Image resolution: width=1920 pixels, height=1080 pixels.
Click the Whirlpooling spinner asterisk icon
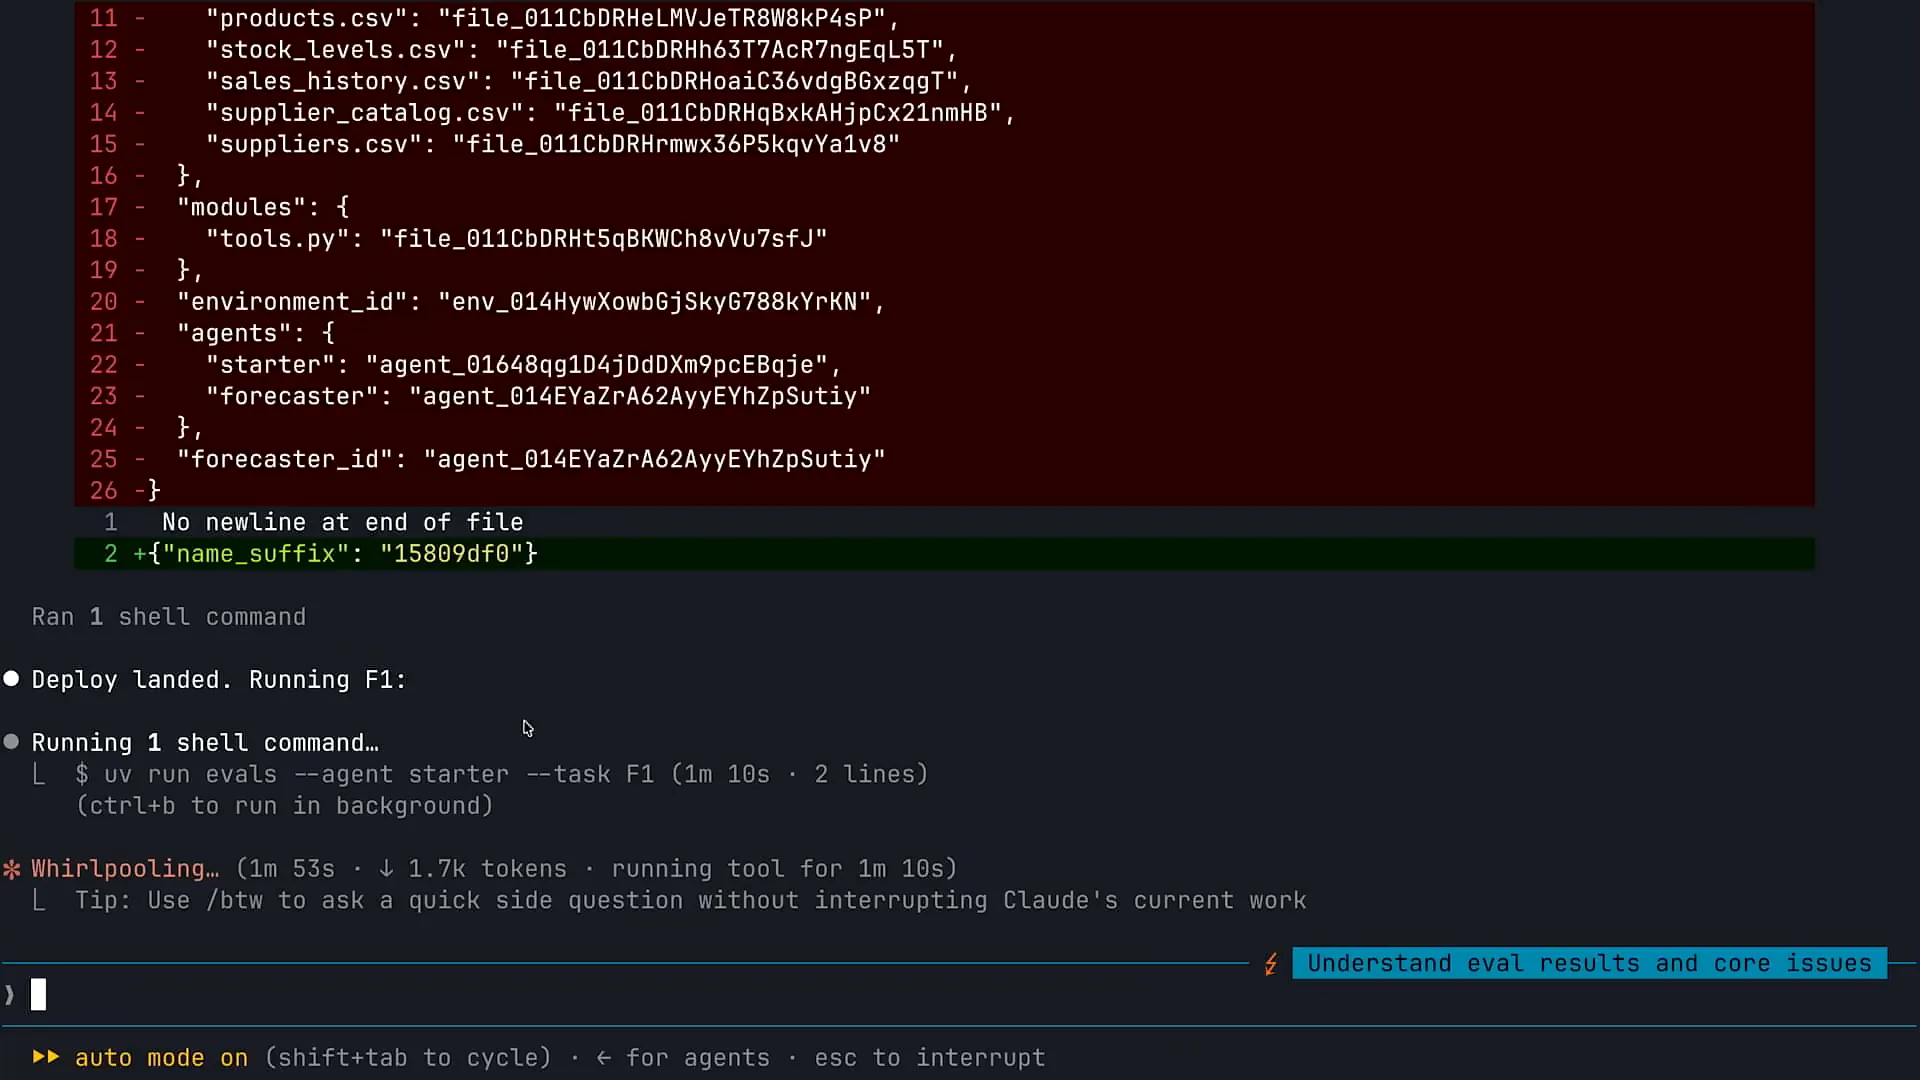(12, 869)
